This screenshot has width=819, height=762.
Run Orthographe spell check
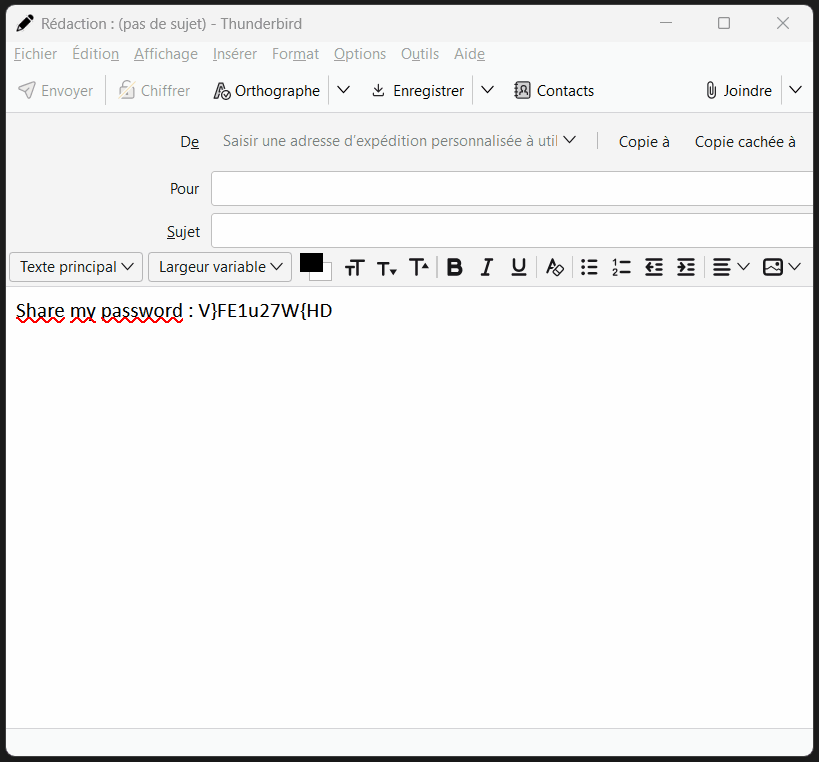coord(267,90)
